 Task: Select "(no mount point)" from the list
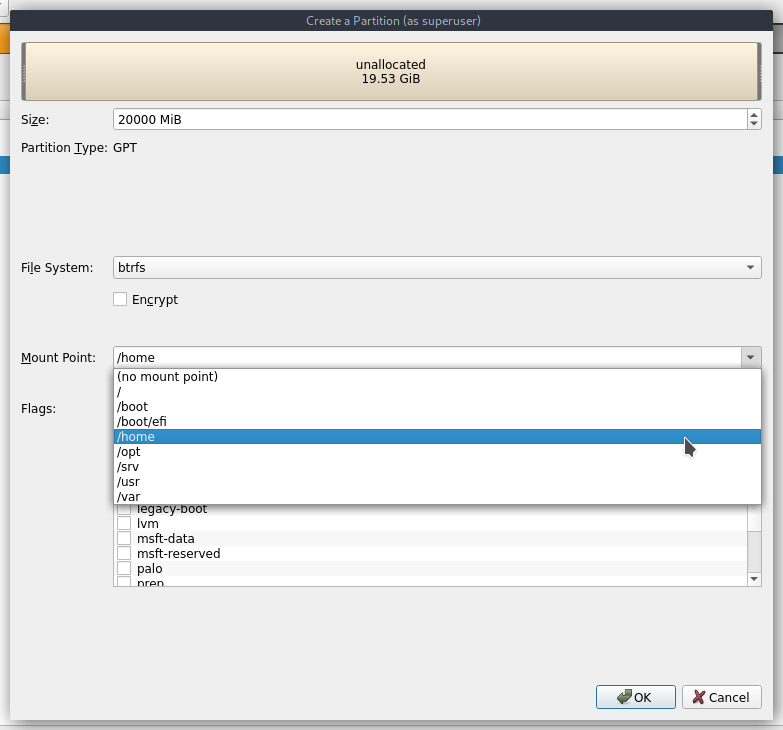168,377
